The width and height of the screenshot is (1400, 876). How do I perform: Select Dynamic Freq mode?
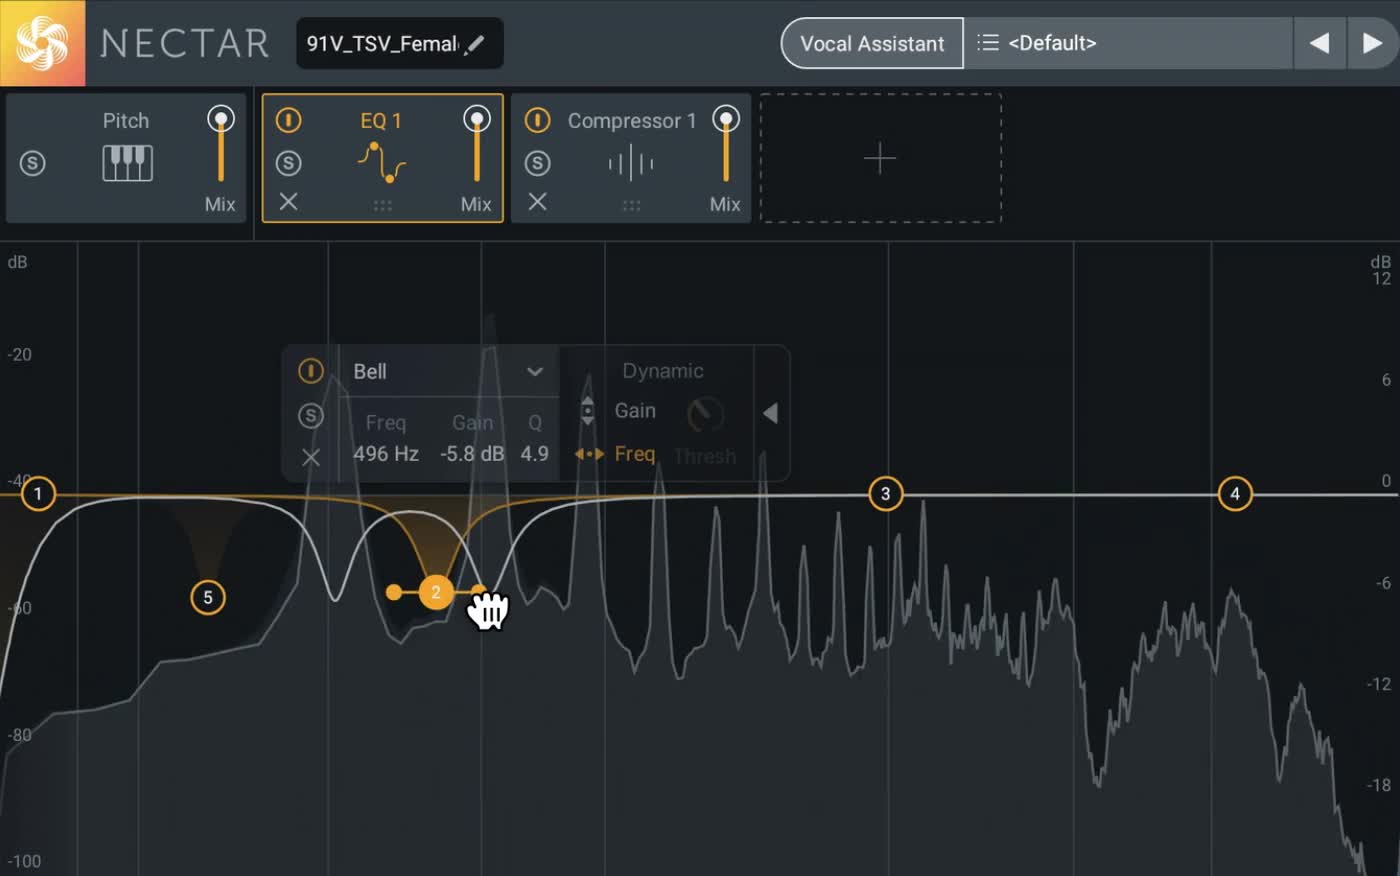pyautogui.click(x=634, y=454)
